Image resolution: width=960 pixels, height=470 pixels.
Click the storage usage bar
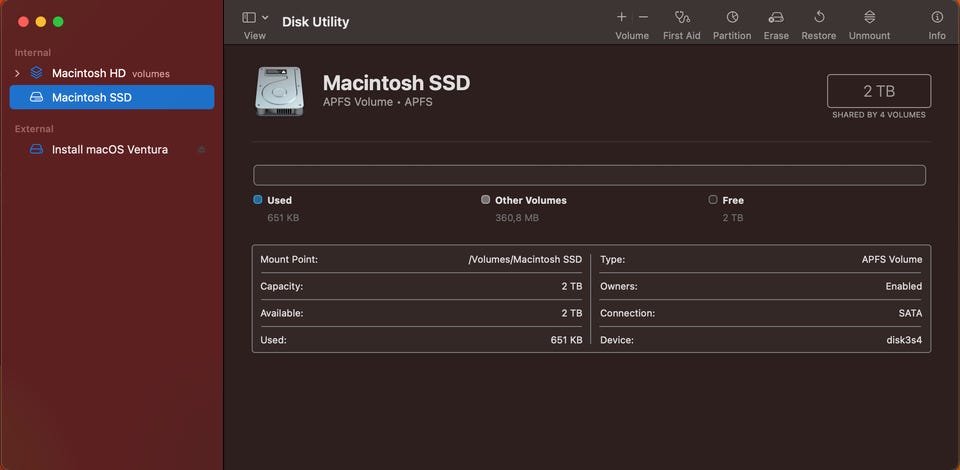tap(589, 175)
